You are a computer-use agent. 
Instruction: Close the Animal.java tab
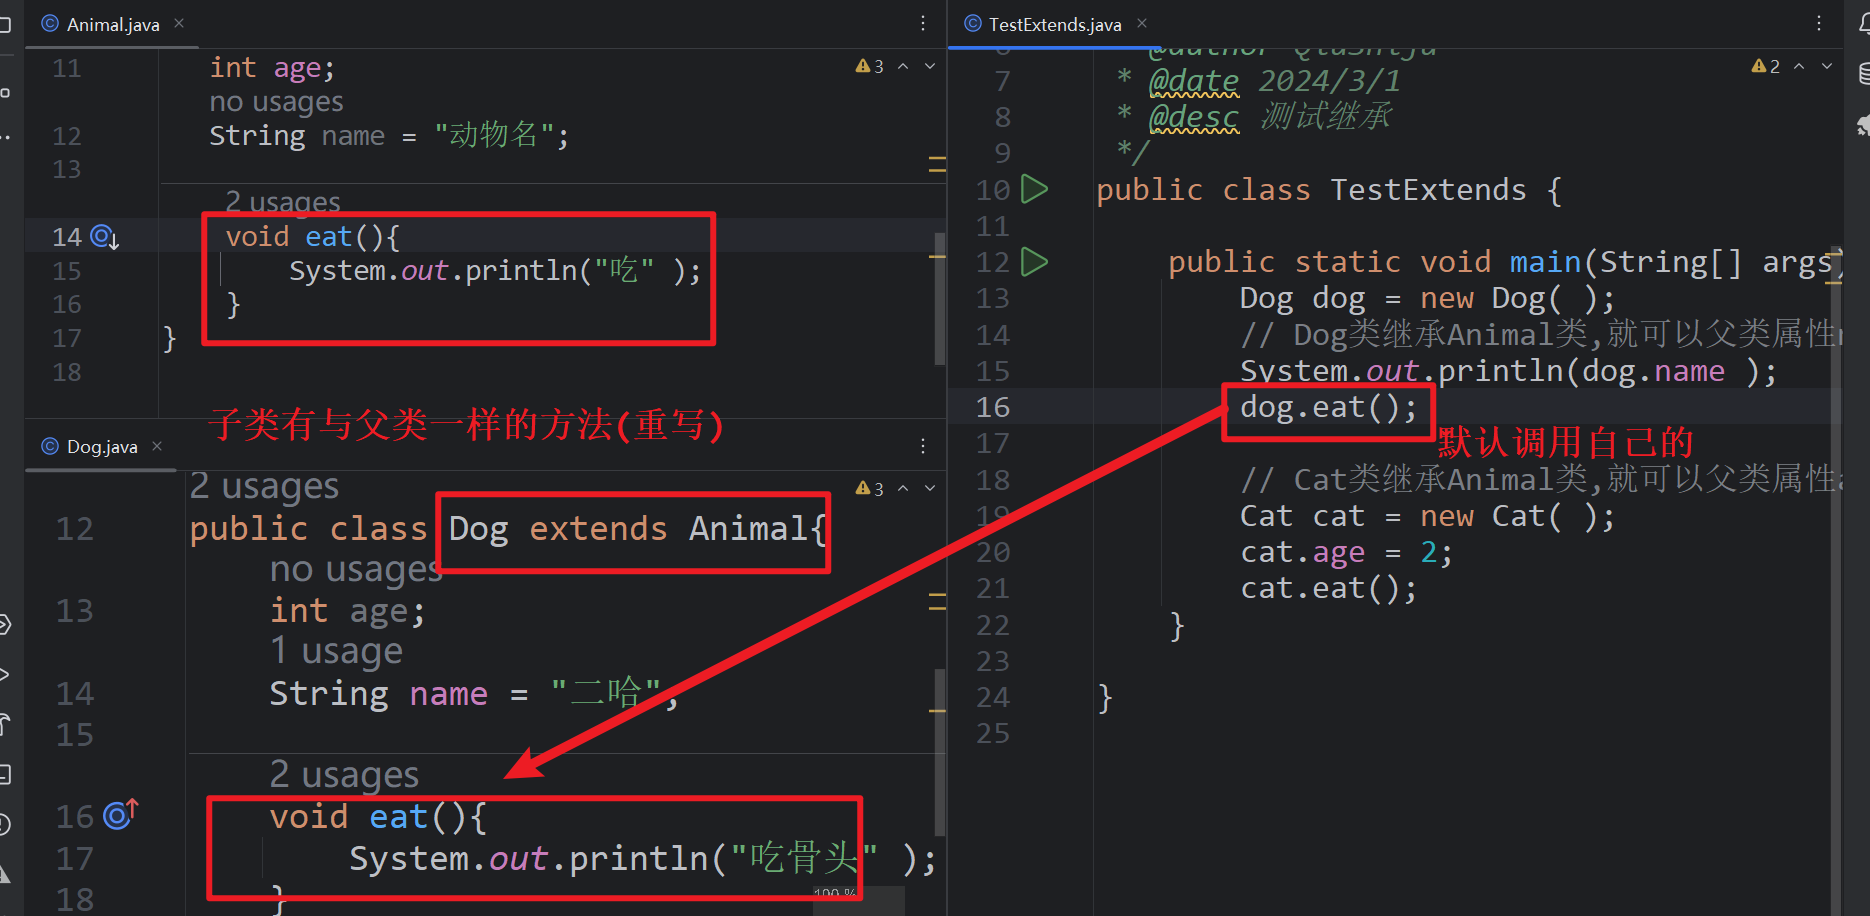click(179, 23)
